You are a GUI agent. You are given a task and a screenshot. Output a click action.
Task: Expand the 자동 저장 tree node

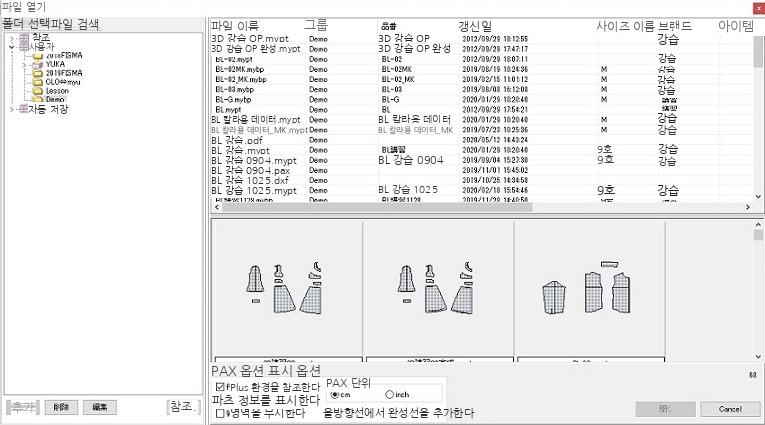(12, 109)
